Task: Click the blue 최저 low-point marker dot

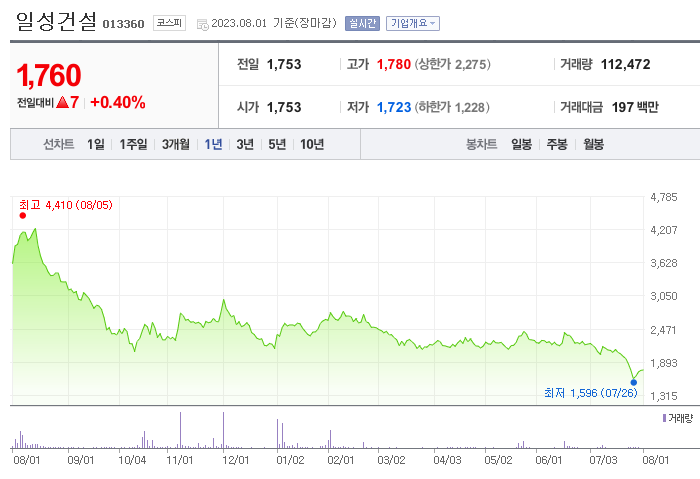Action: pyautogui.click(x=633, y=382)
